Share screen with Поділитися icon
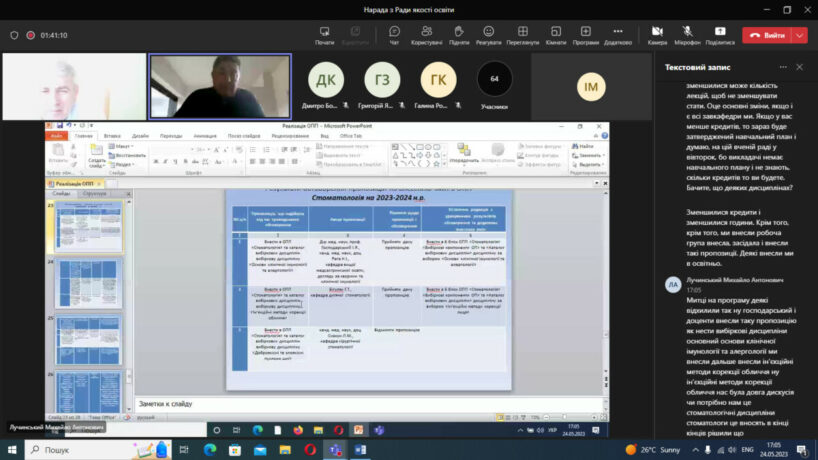818x460 pixels. tap(719, 34)
